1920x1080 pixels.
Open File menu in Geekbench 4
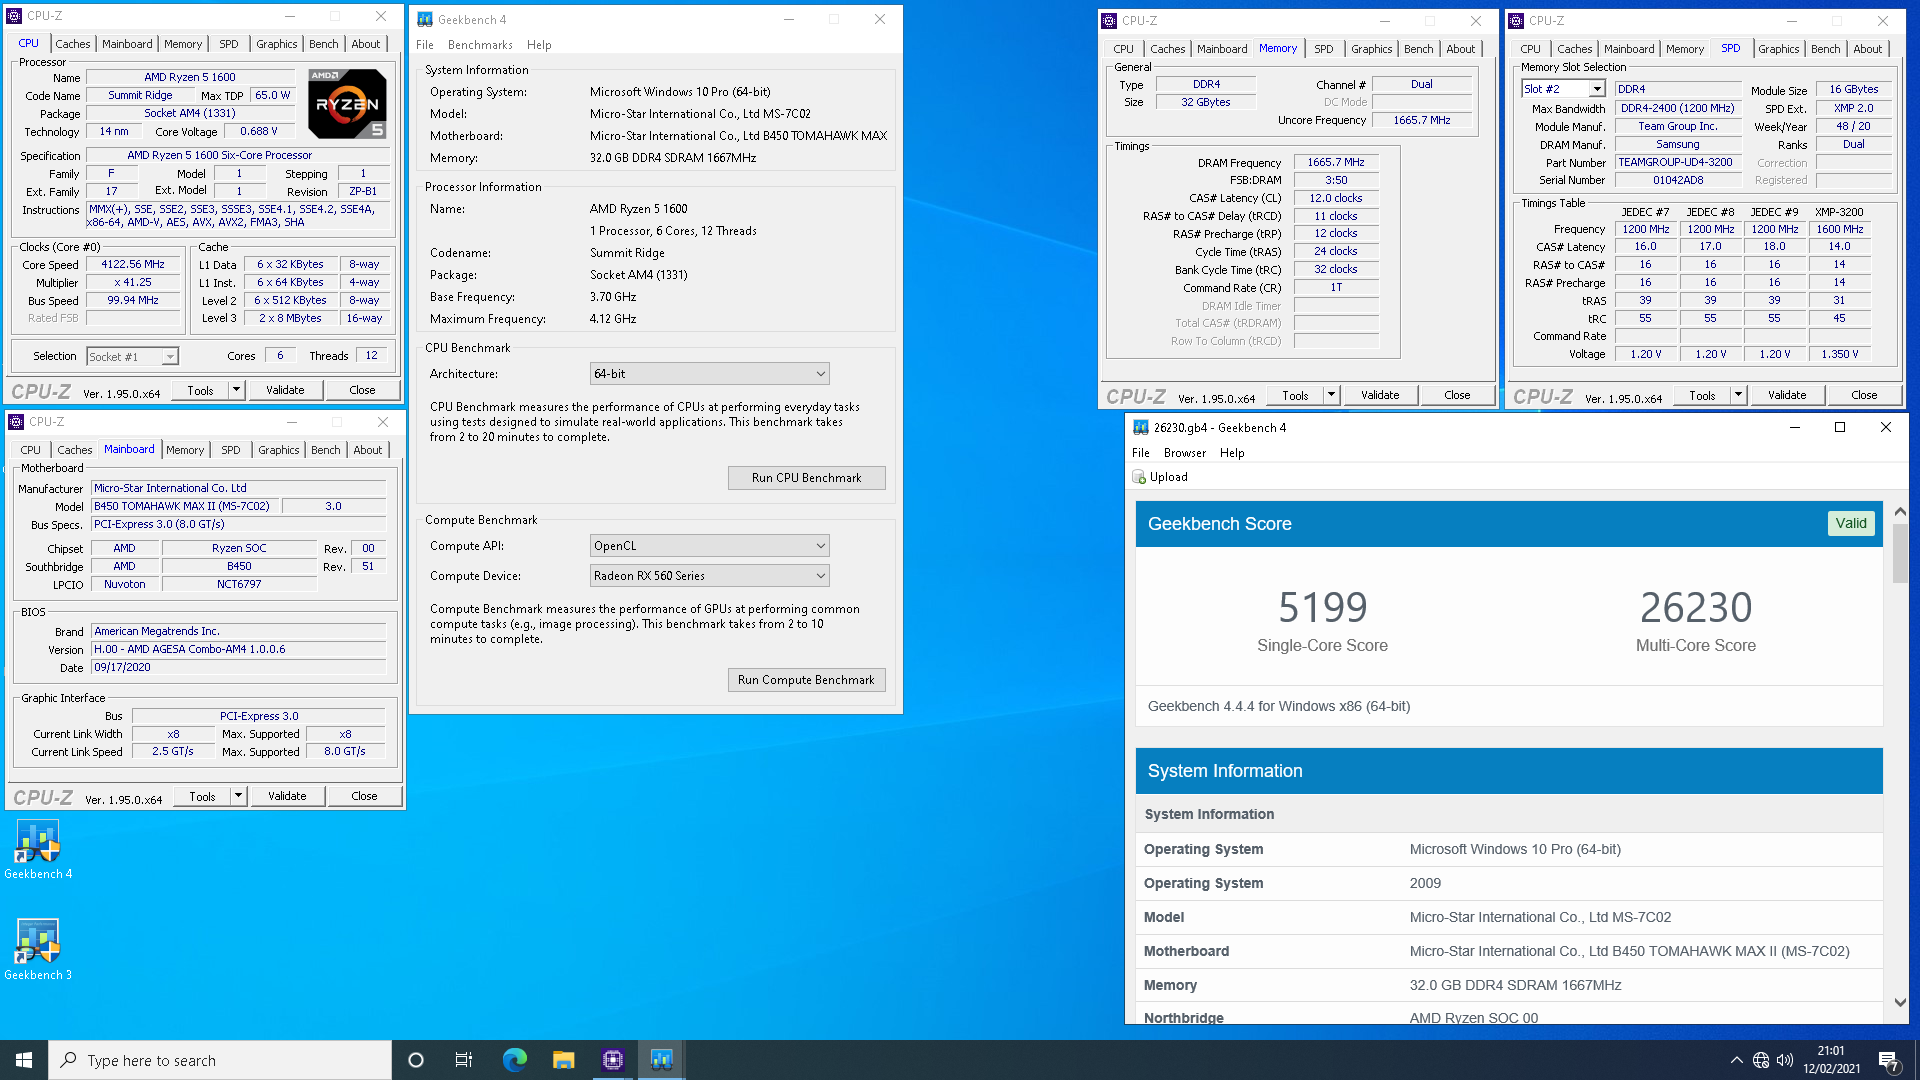425,45
